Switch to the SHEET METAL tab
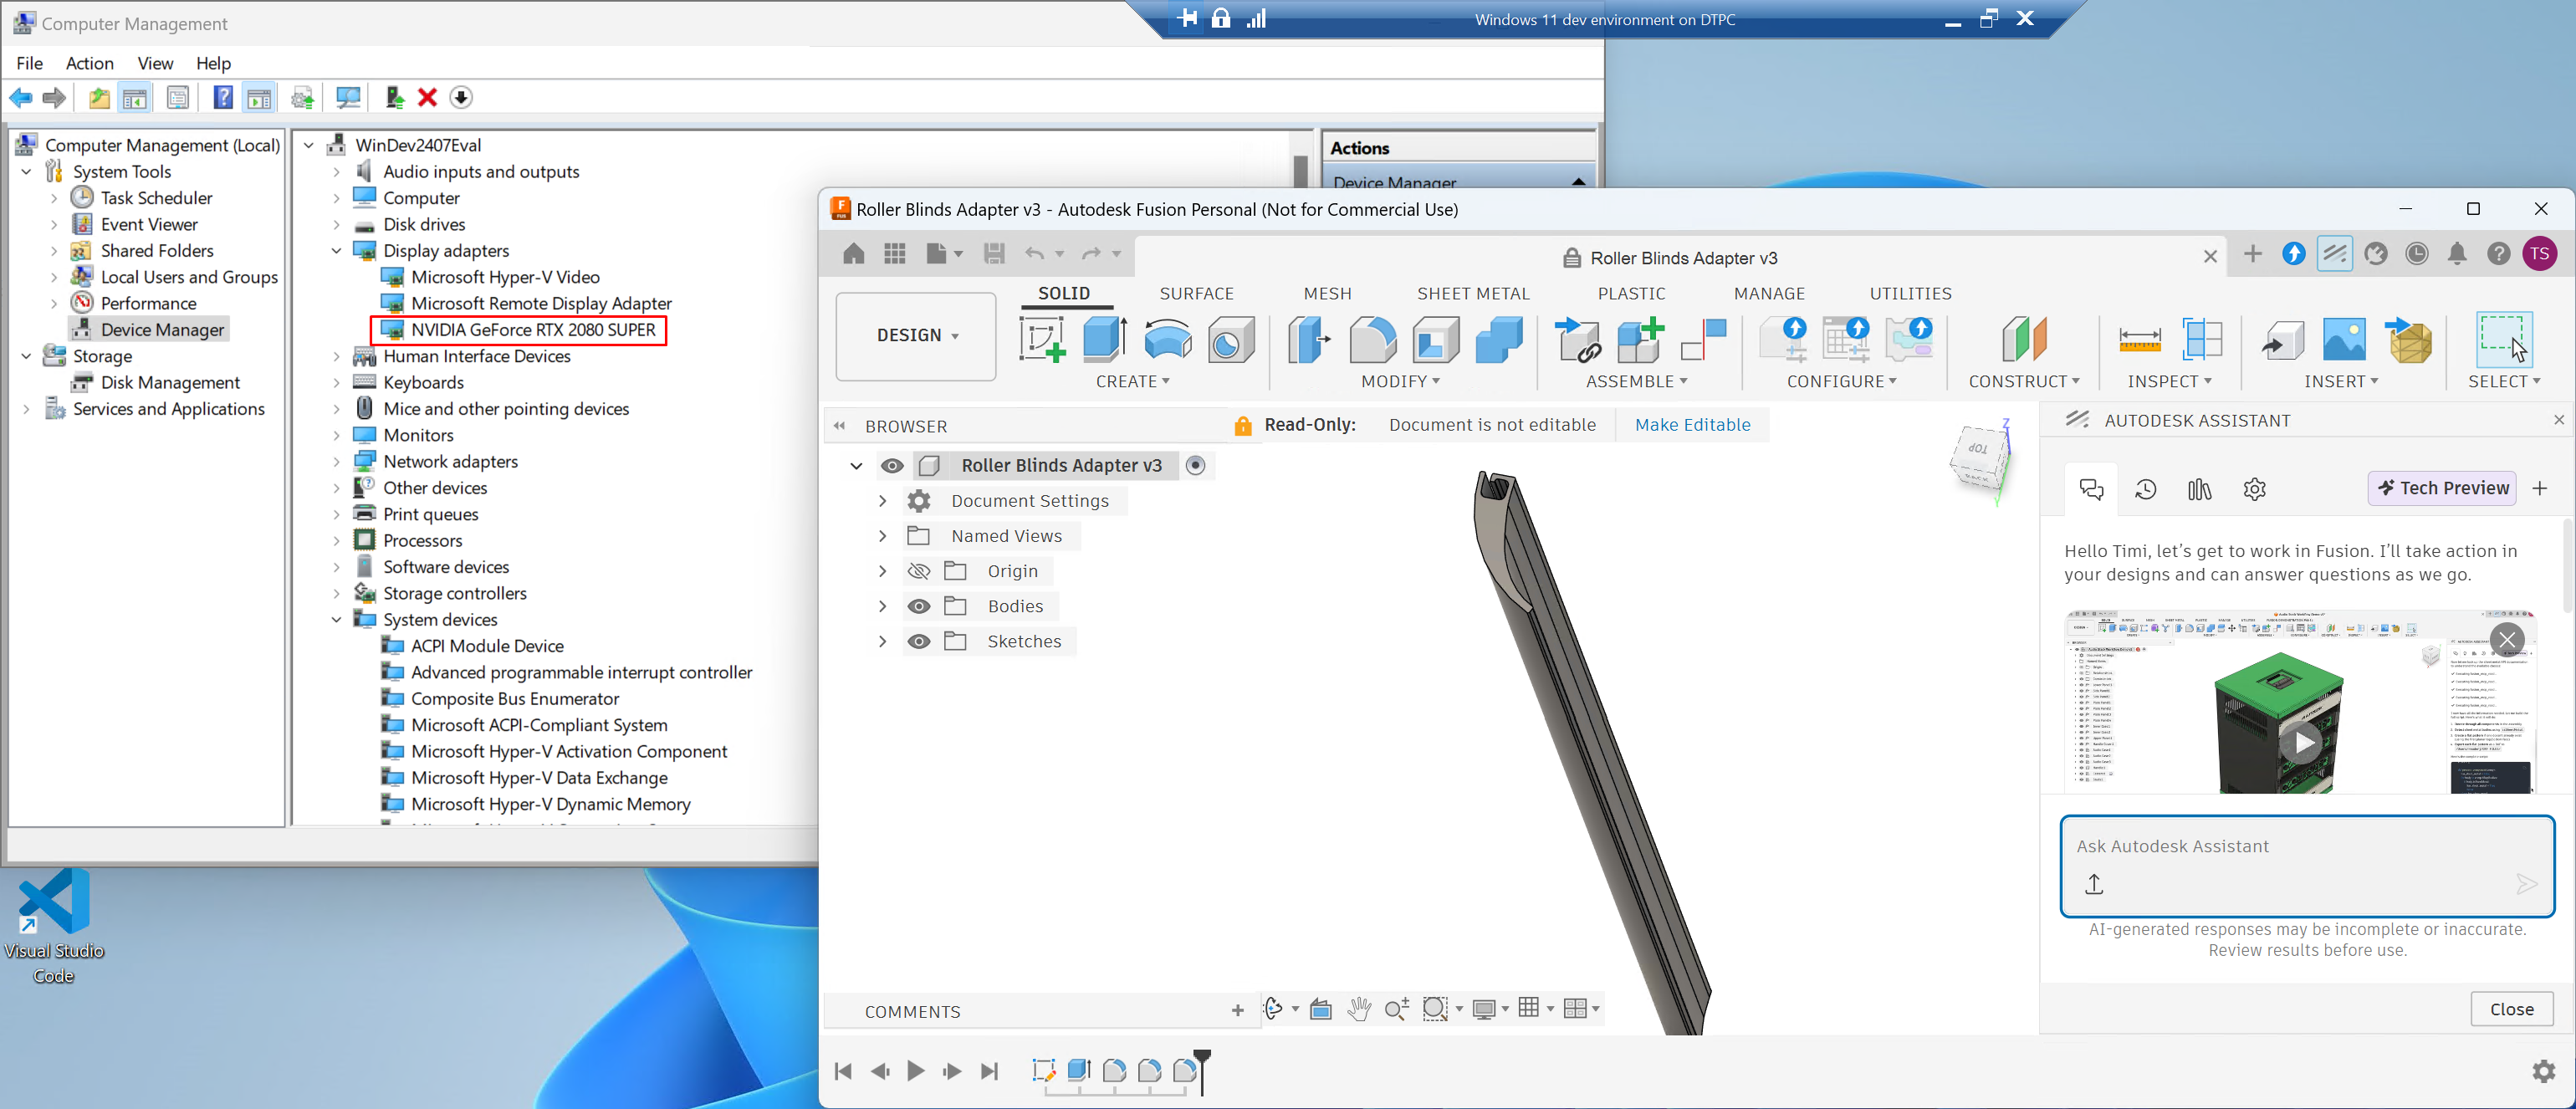The image size is (2576, 1109). click(1473, 294)
